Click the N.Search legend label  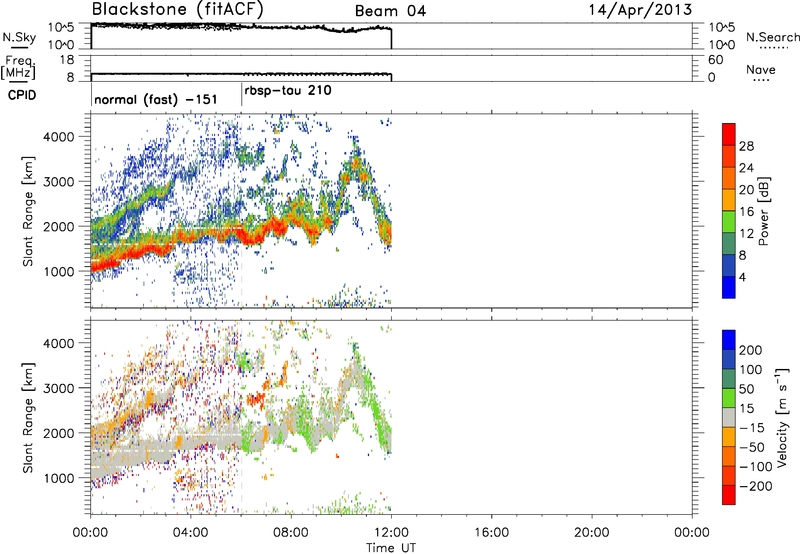click(772, 37)
